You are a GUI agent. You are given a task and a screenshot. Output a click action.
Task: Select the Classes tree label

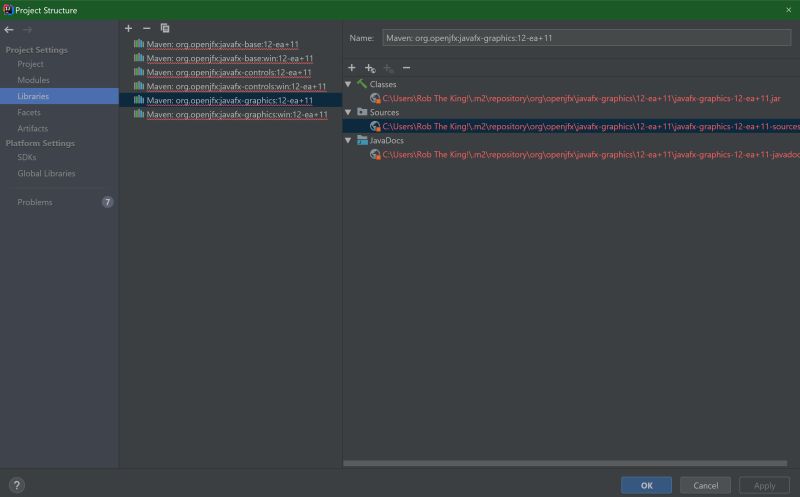383,84
